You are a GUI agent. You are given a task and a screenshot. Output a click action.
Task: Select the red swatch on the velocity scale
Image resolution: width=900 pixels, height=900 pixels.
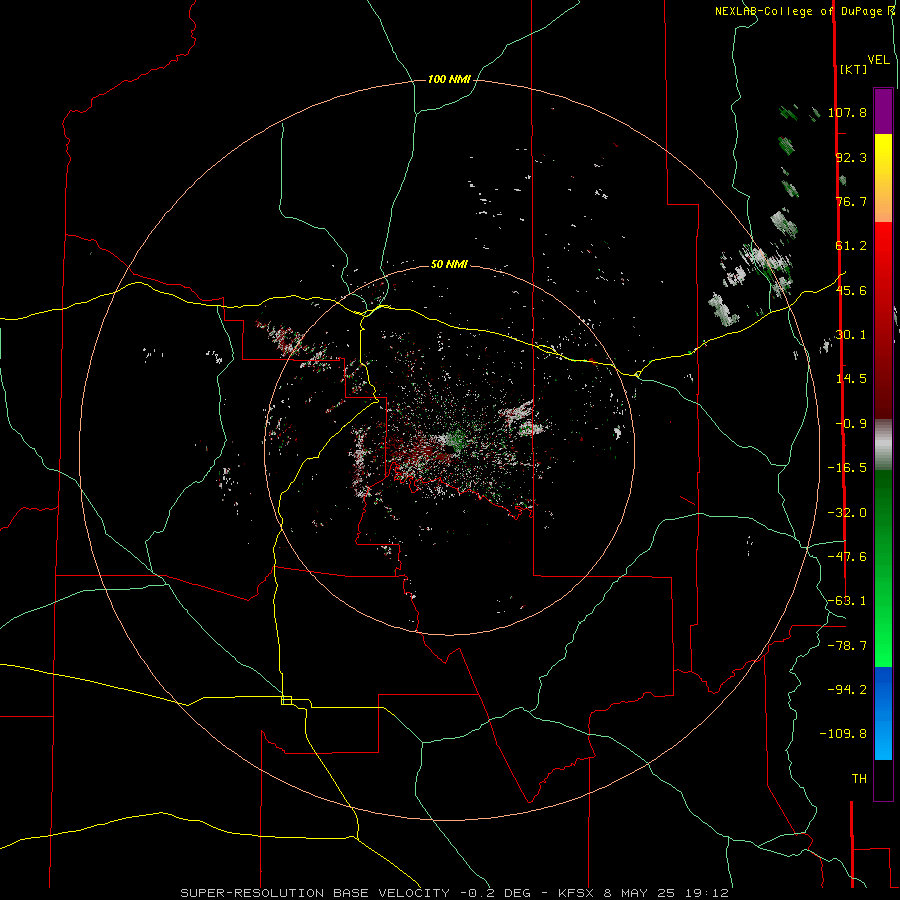(883, 320)
